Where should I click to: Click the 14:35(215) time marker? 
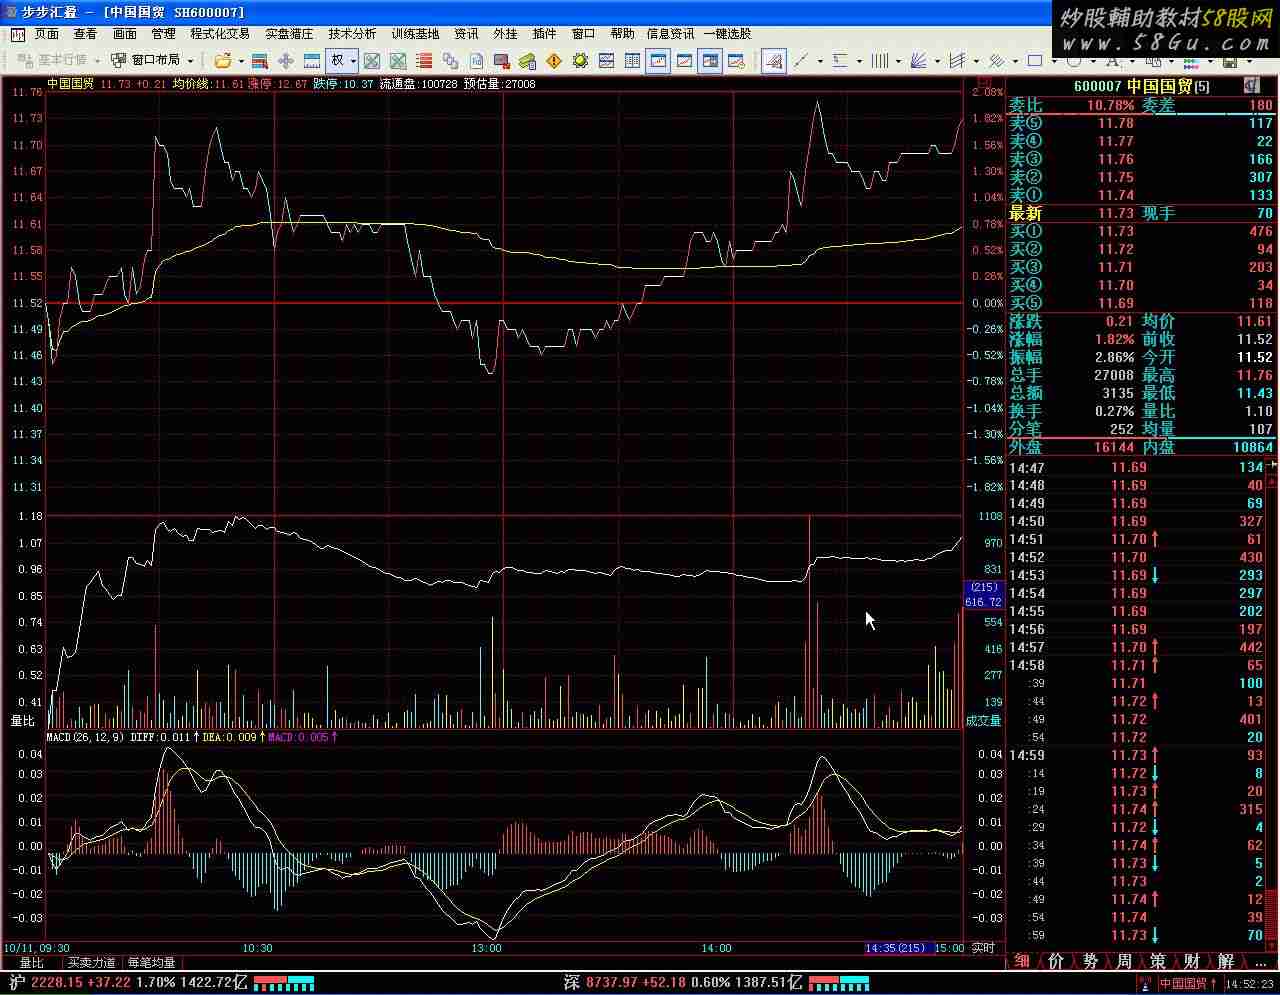tap(895, 948)
